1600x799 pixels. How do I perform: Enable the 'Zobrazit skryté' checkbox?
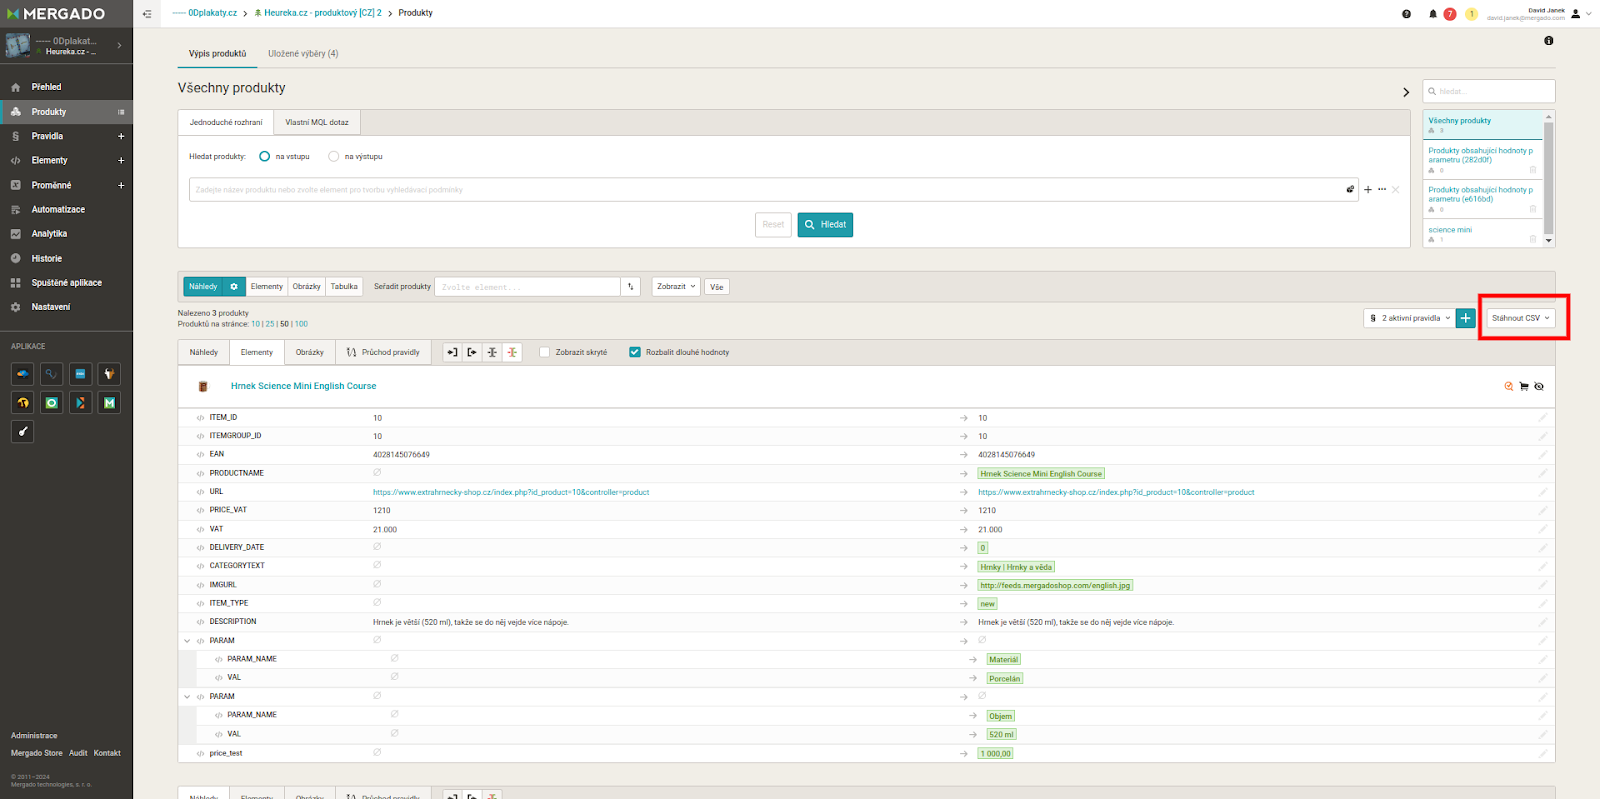[544, 352]
